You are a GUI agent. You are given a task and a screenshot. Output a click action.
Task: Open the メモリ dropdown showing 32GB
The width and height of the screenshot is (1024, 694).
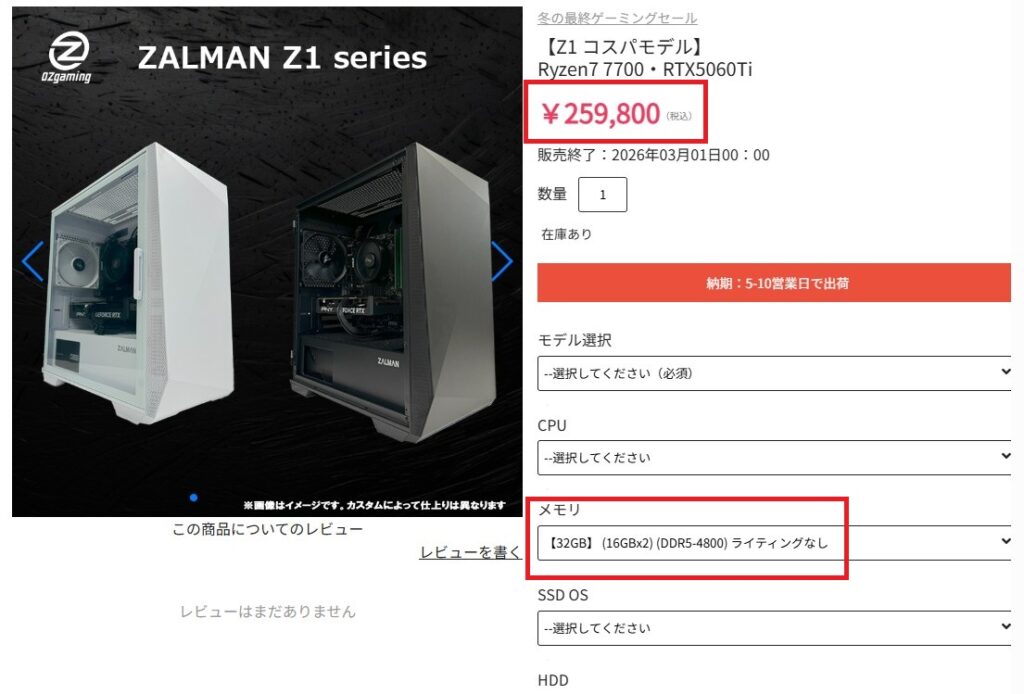775,543
